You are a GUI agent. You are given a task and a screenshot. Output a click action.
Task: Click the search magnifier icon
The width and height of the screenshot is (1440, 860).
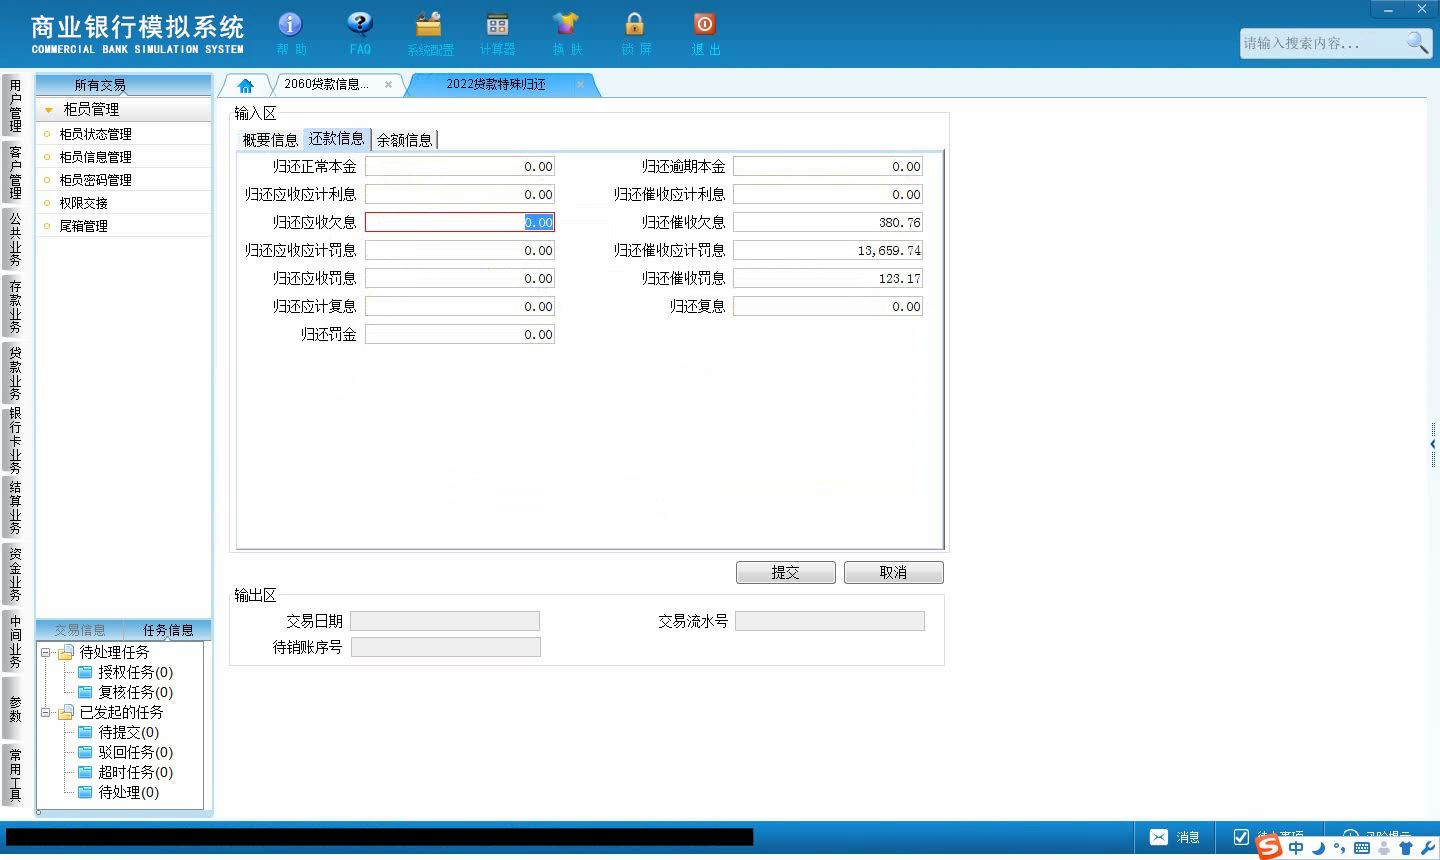click(1417, 42)
